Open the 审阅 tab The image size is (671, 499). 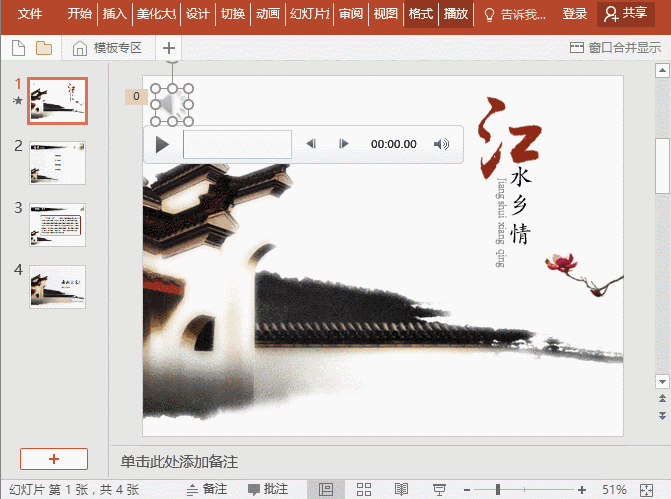click(351, 14)
